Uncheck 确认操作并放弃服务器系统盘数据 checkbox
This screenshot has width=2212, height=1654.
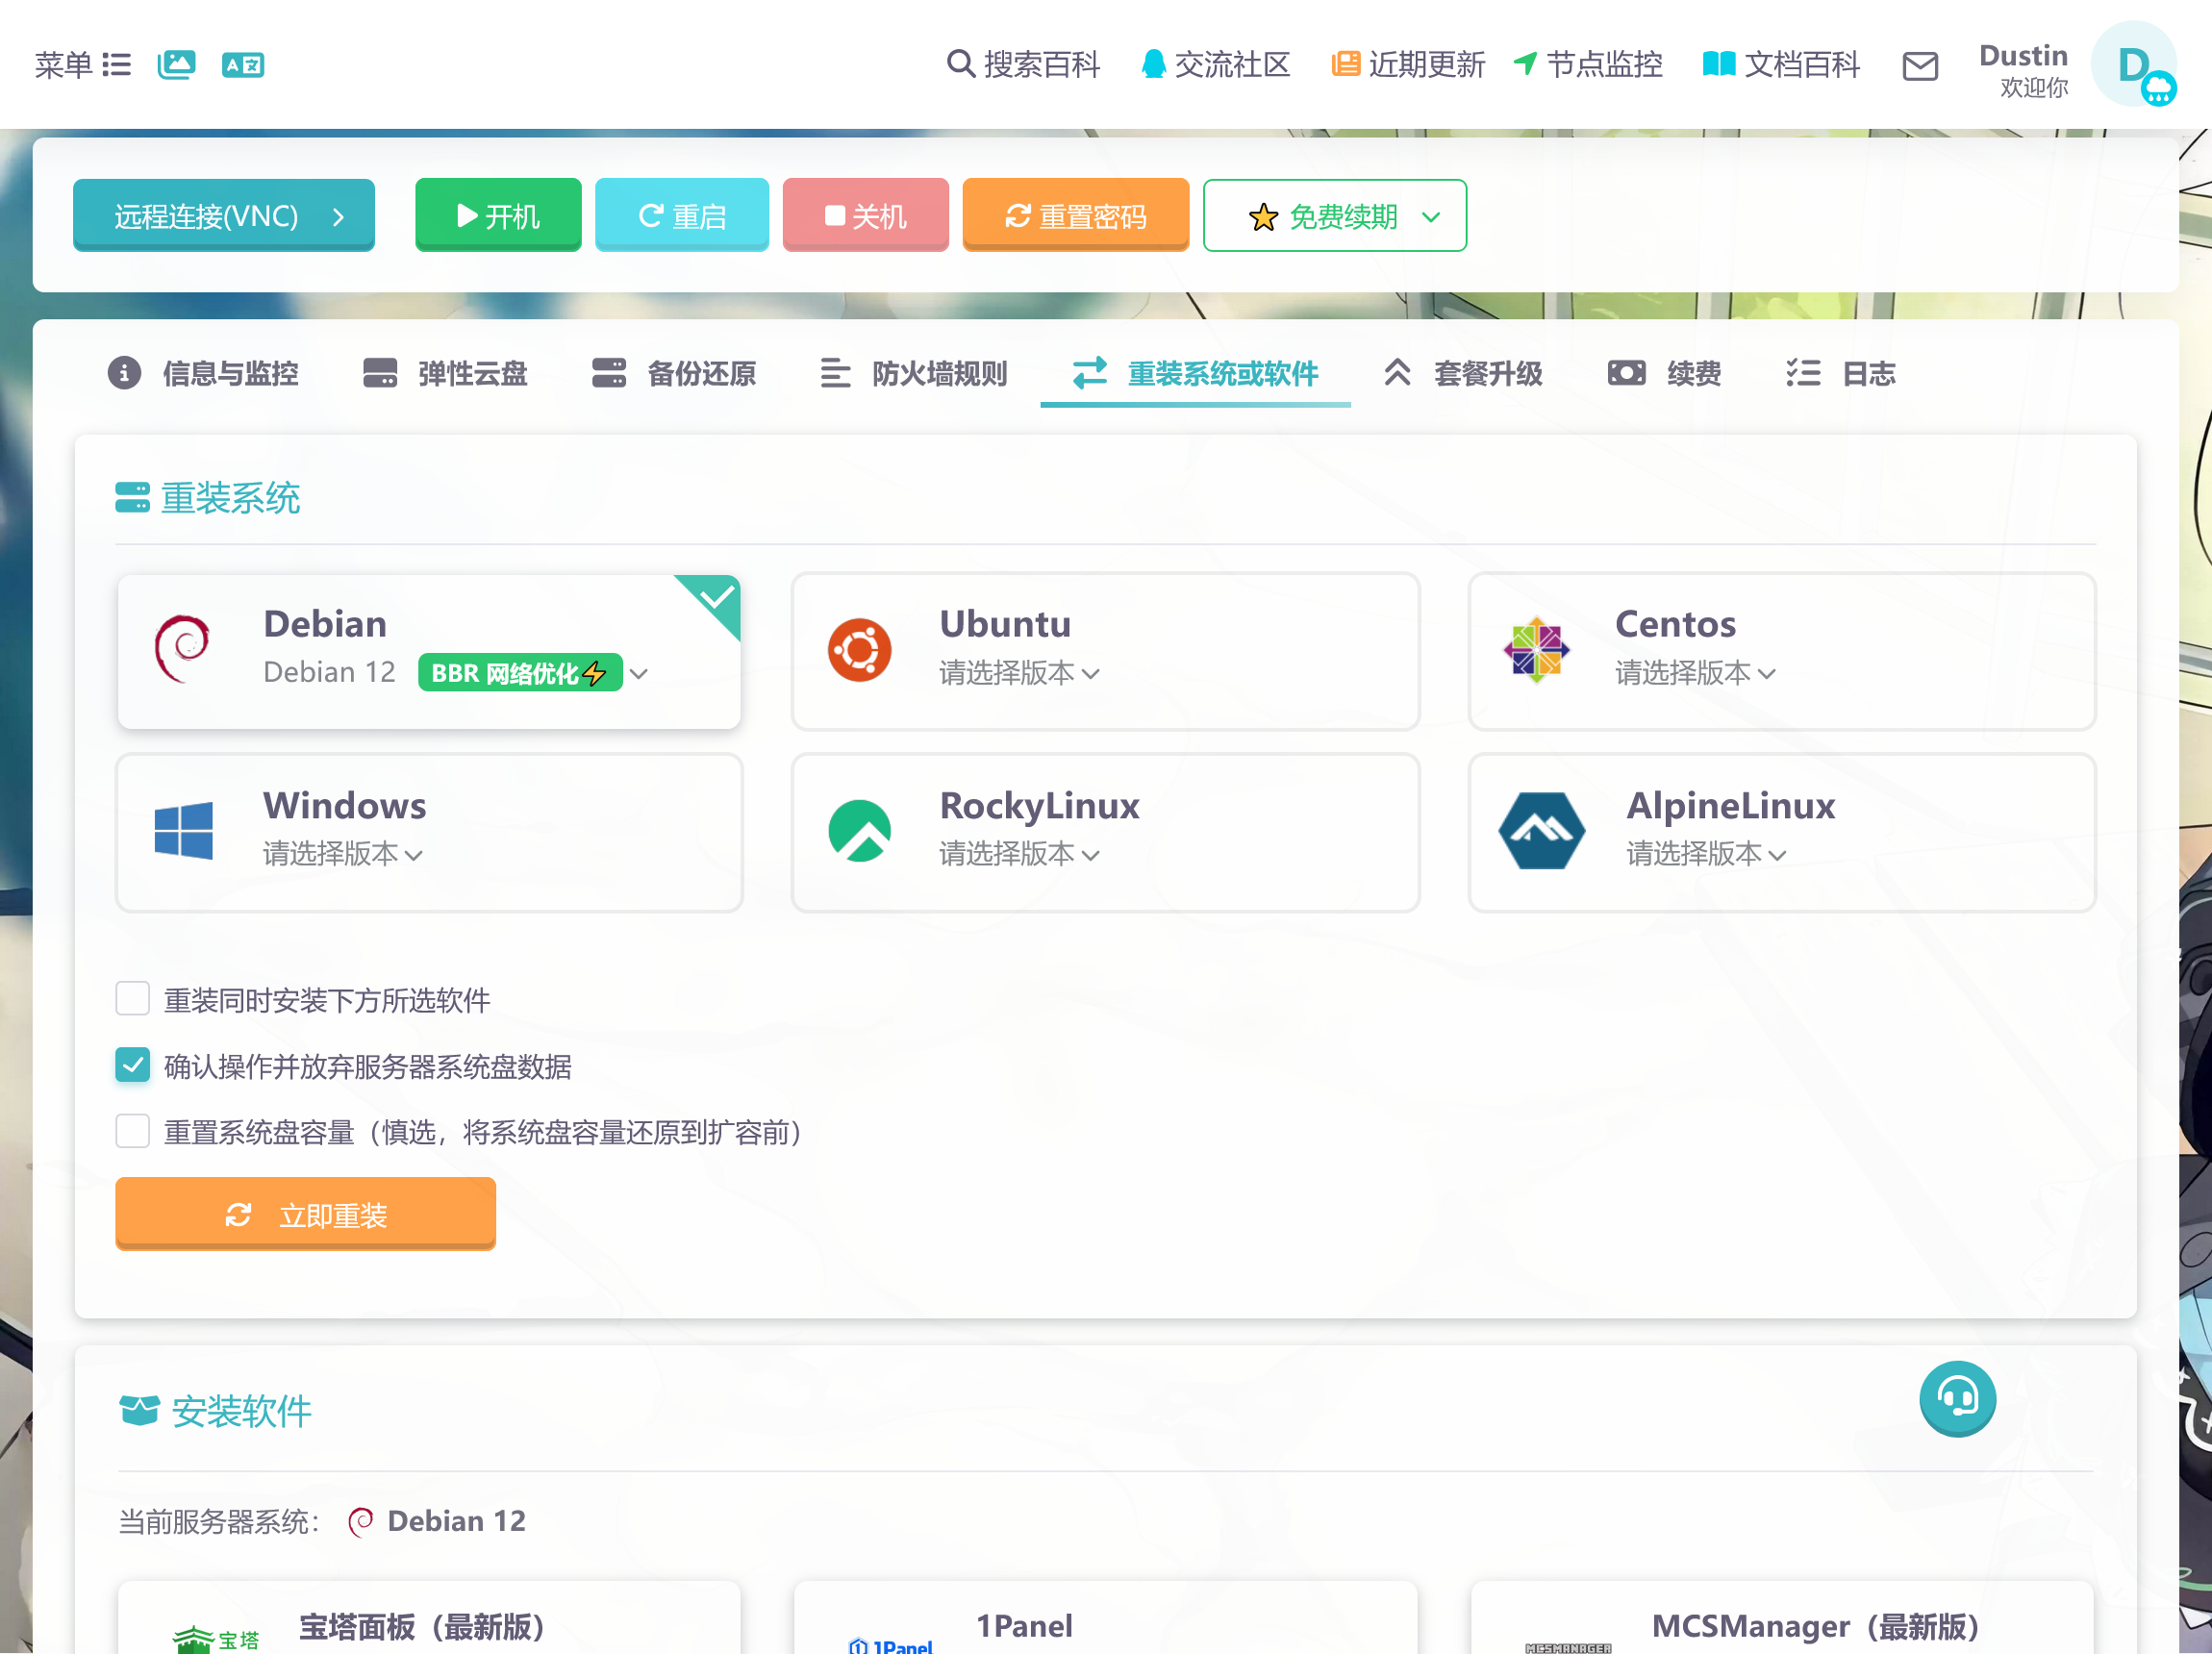click(133, 1066)
